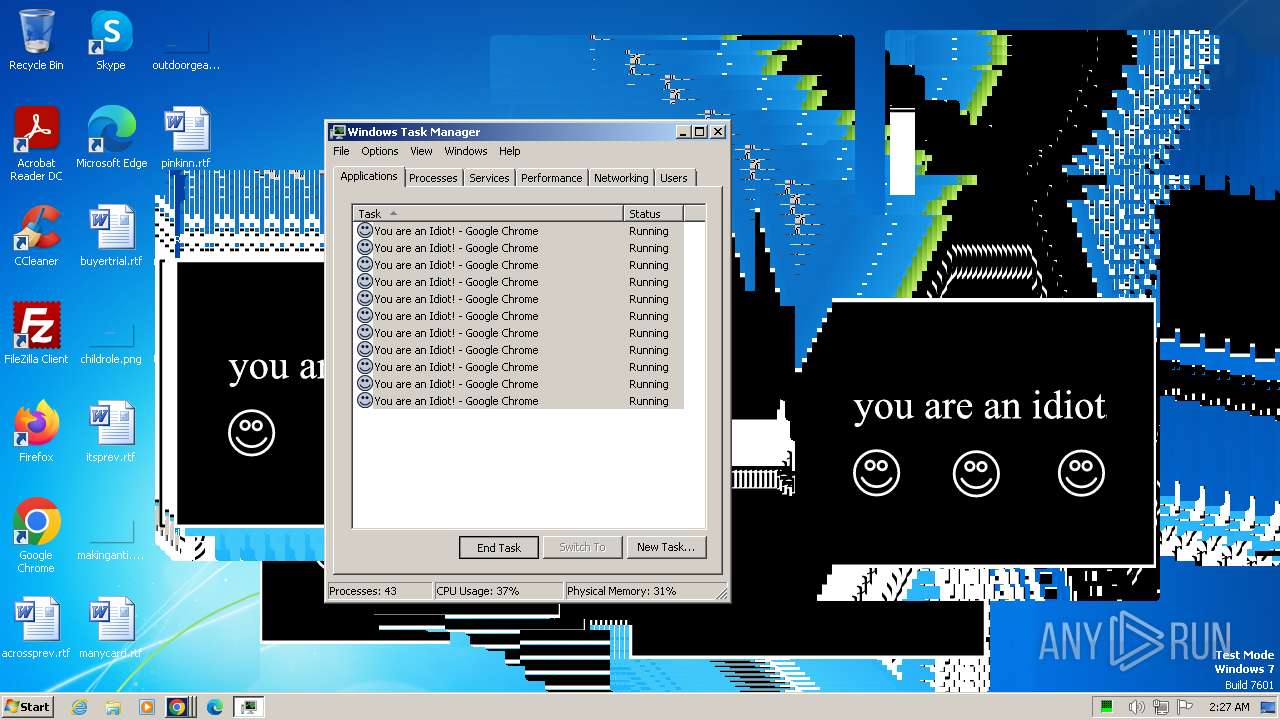Click the Switch To button
The image size is (1280, 720).
tap(582, 547)
